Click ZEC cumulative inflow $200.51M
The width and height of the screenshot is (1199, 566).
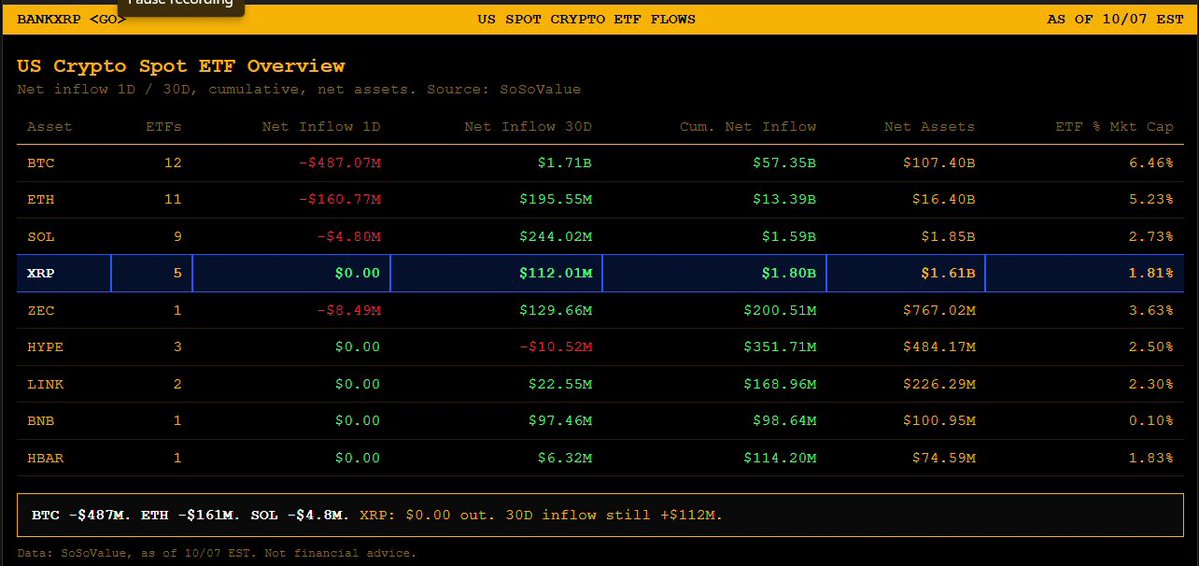[780, 310]
